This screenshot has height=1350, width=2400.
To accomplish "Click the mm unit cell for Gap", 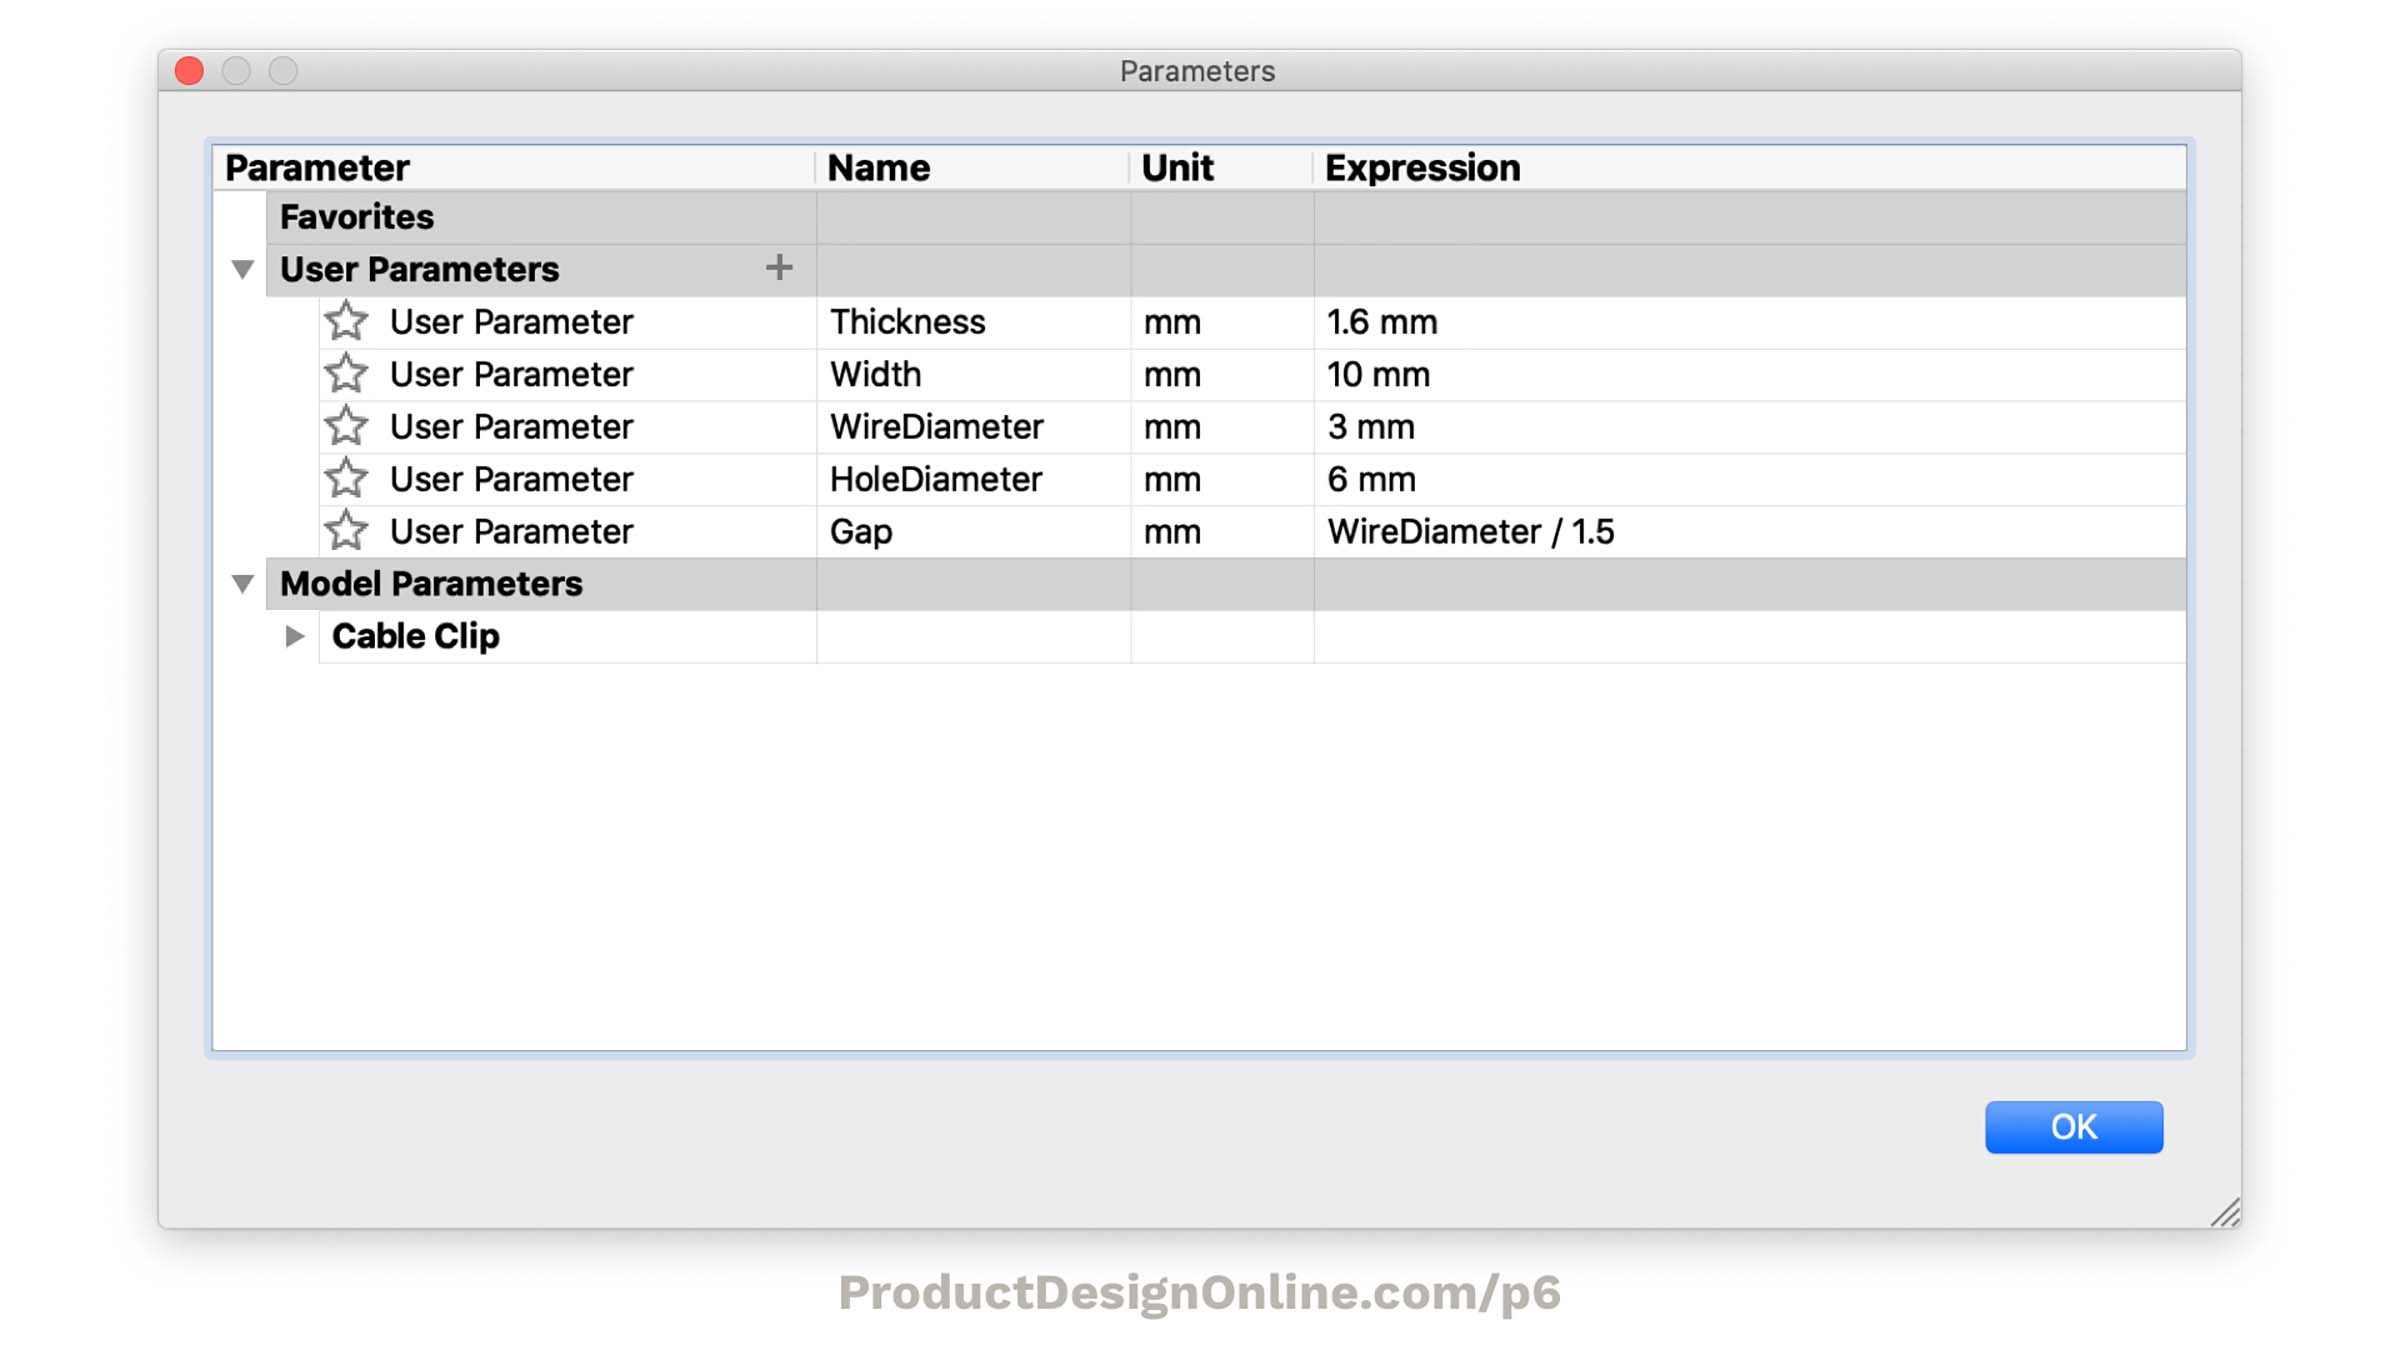I will [1222, 532].
